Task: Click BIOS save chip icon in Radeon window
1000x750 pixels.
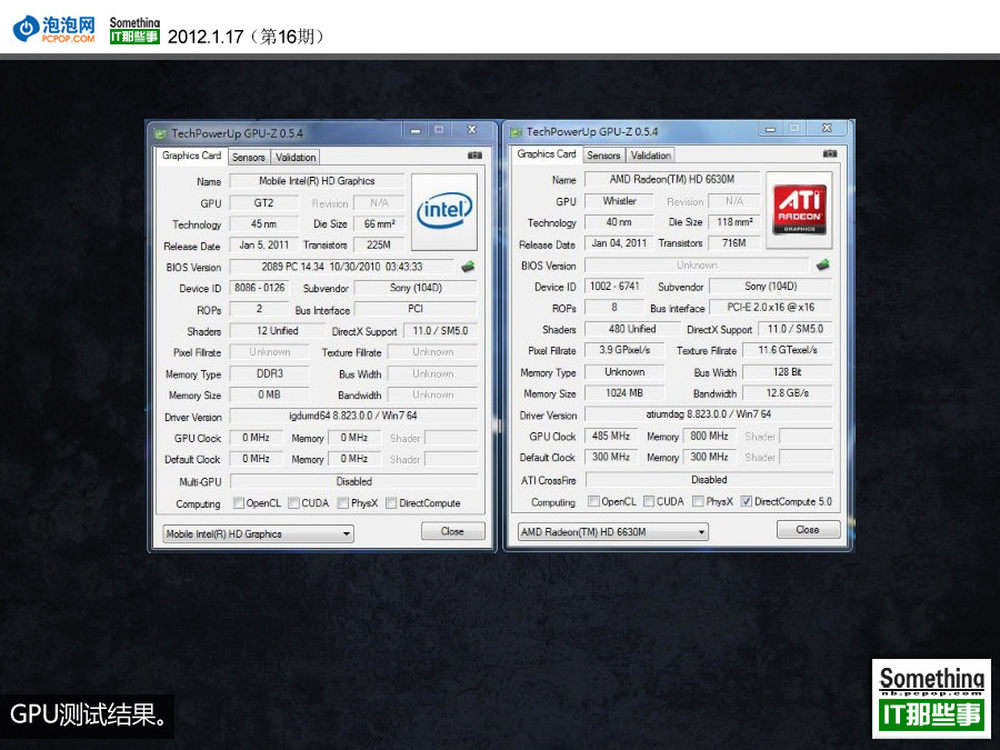Action: pyautogui.click(x=823, y=264)
